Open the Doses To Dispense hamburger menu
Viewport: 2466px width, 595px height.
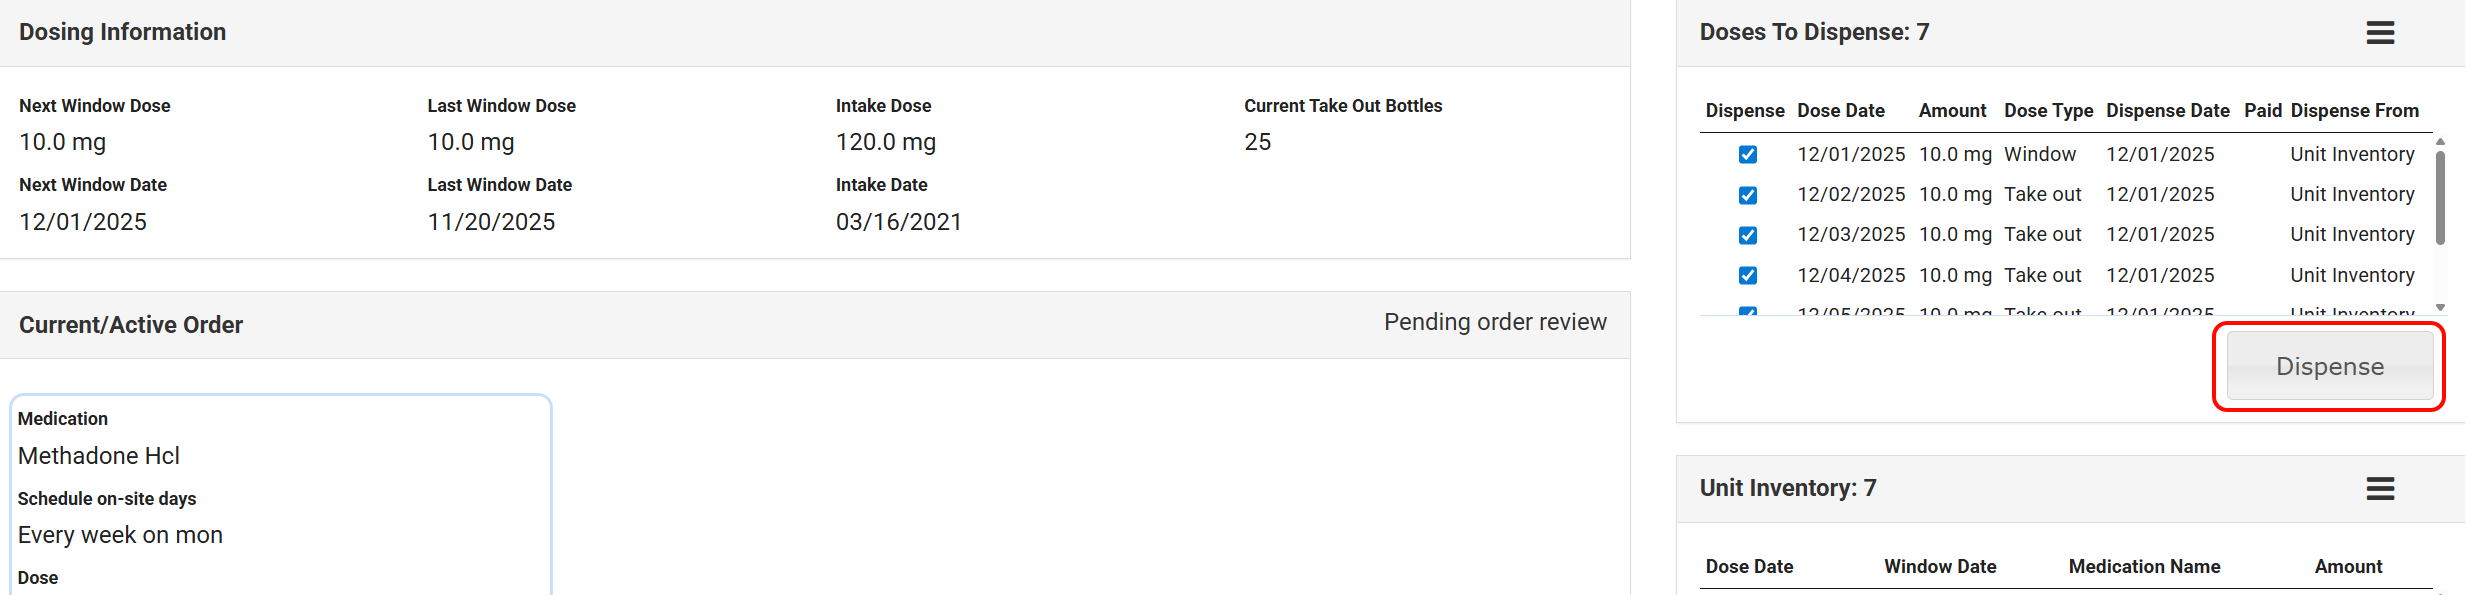point(2380,33)
